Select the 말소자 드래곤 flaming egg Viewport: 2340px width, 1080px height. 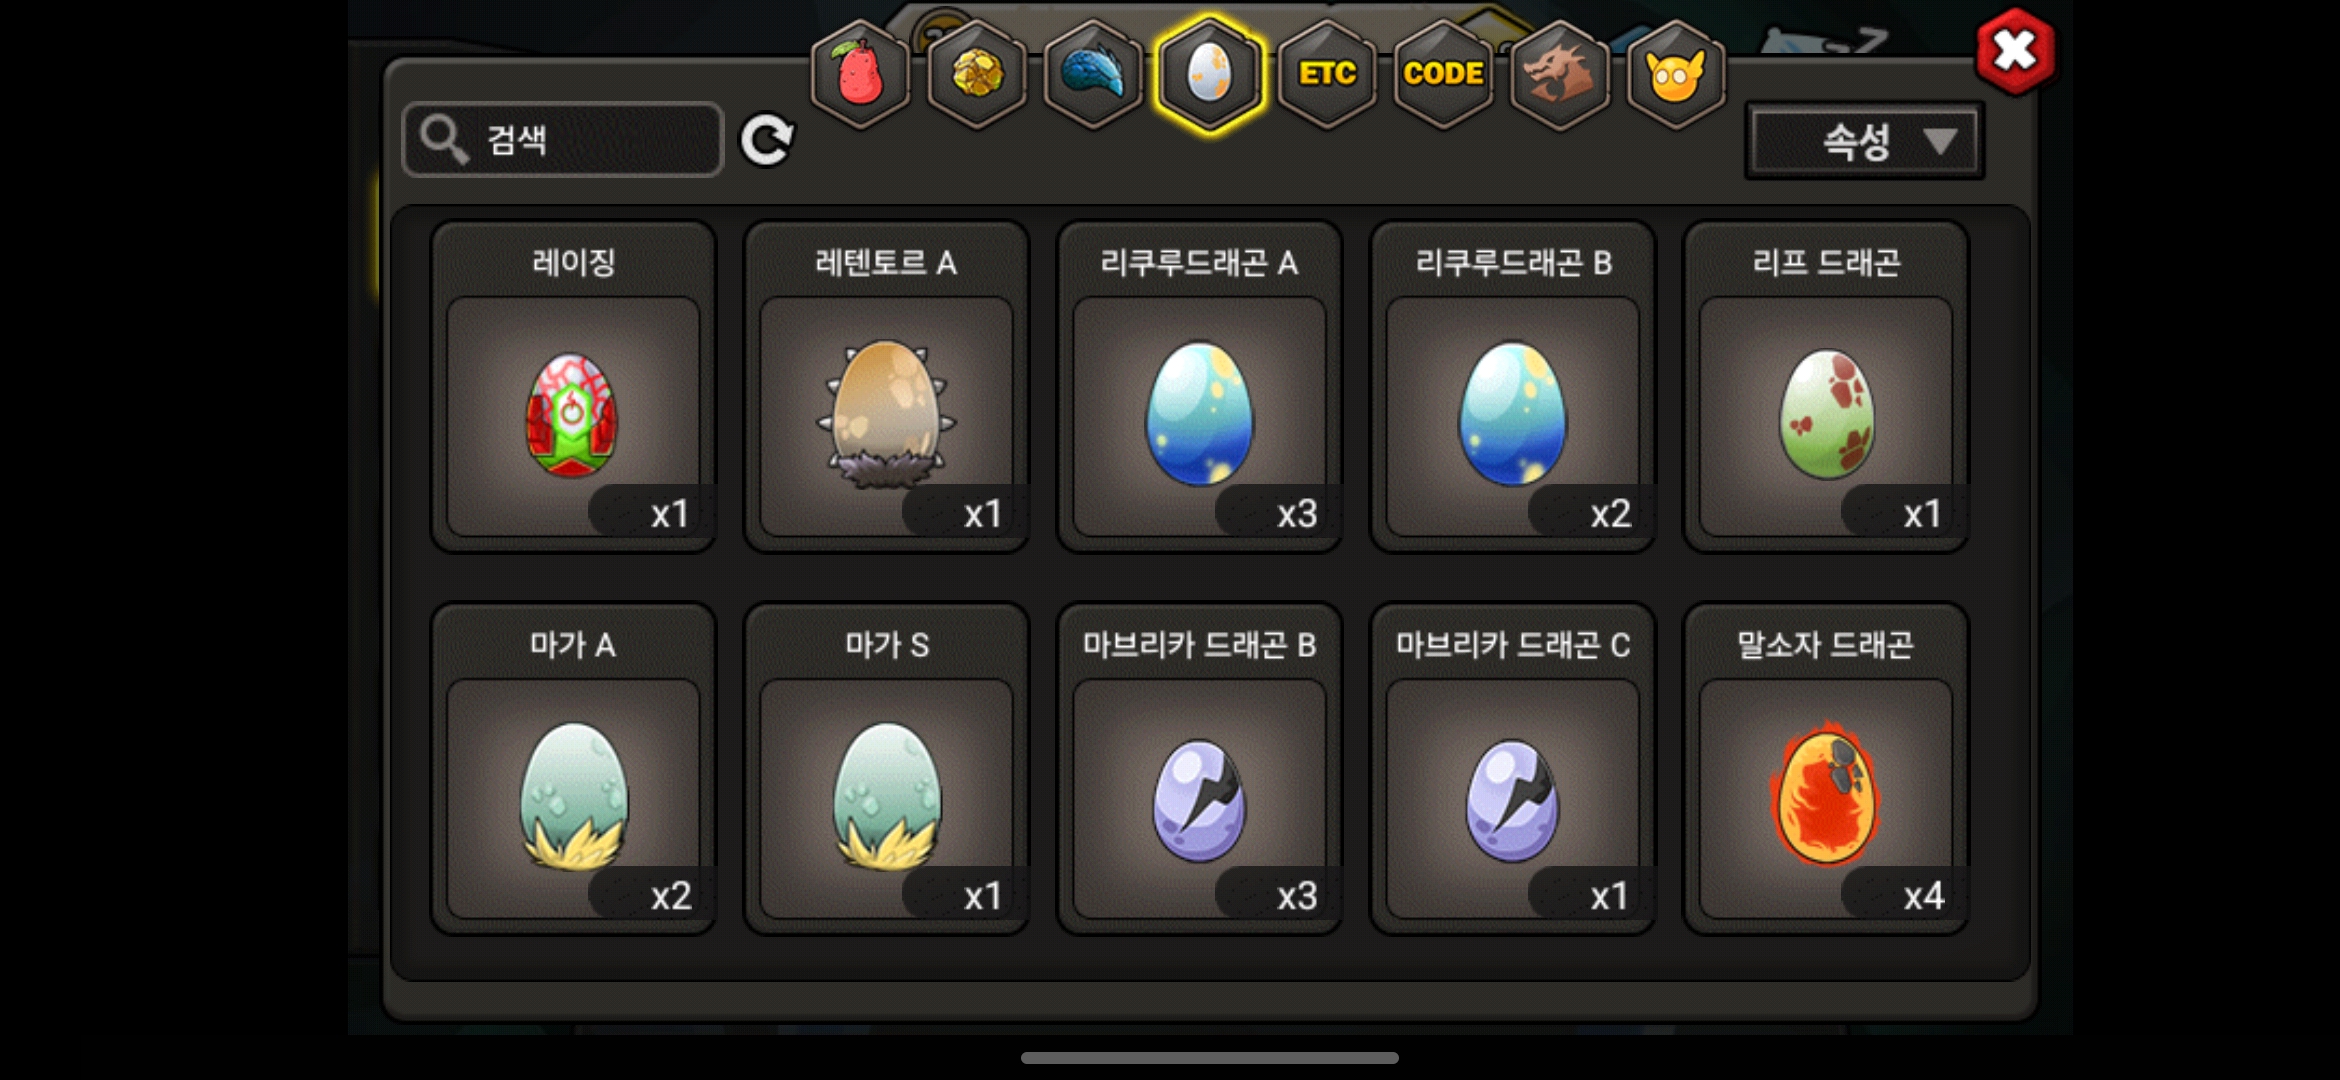[x=1826, y=769]
